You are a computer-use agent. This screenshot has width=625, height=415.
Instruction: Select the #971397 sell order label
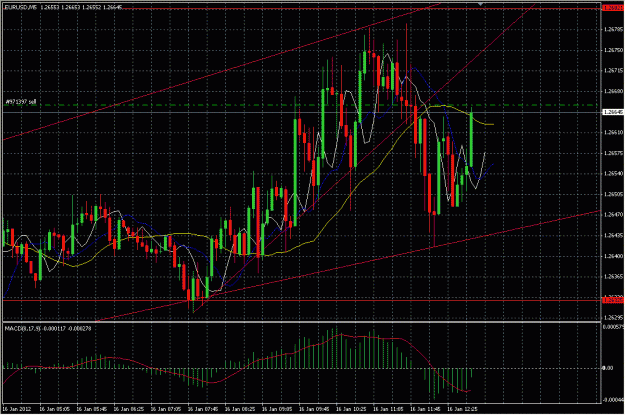21,102
